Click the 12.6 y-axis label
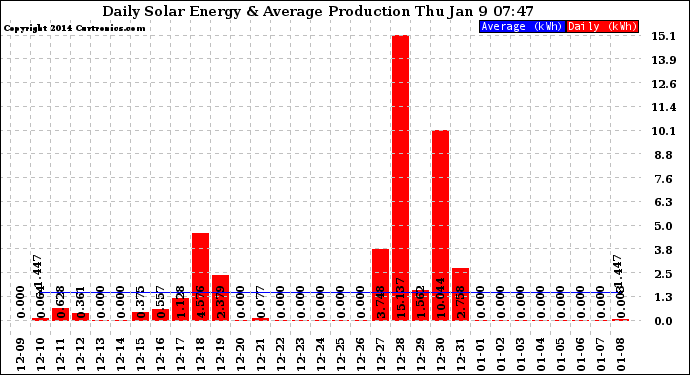The width and height of the screenshot is (690, 375). pos(664,84)
